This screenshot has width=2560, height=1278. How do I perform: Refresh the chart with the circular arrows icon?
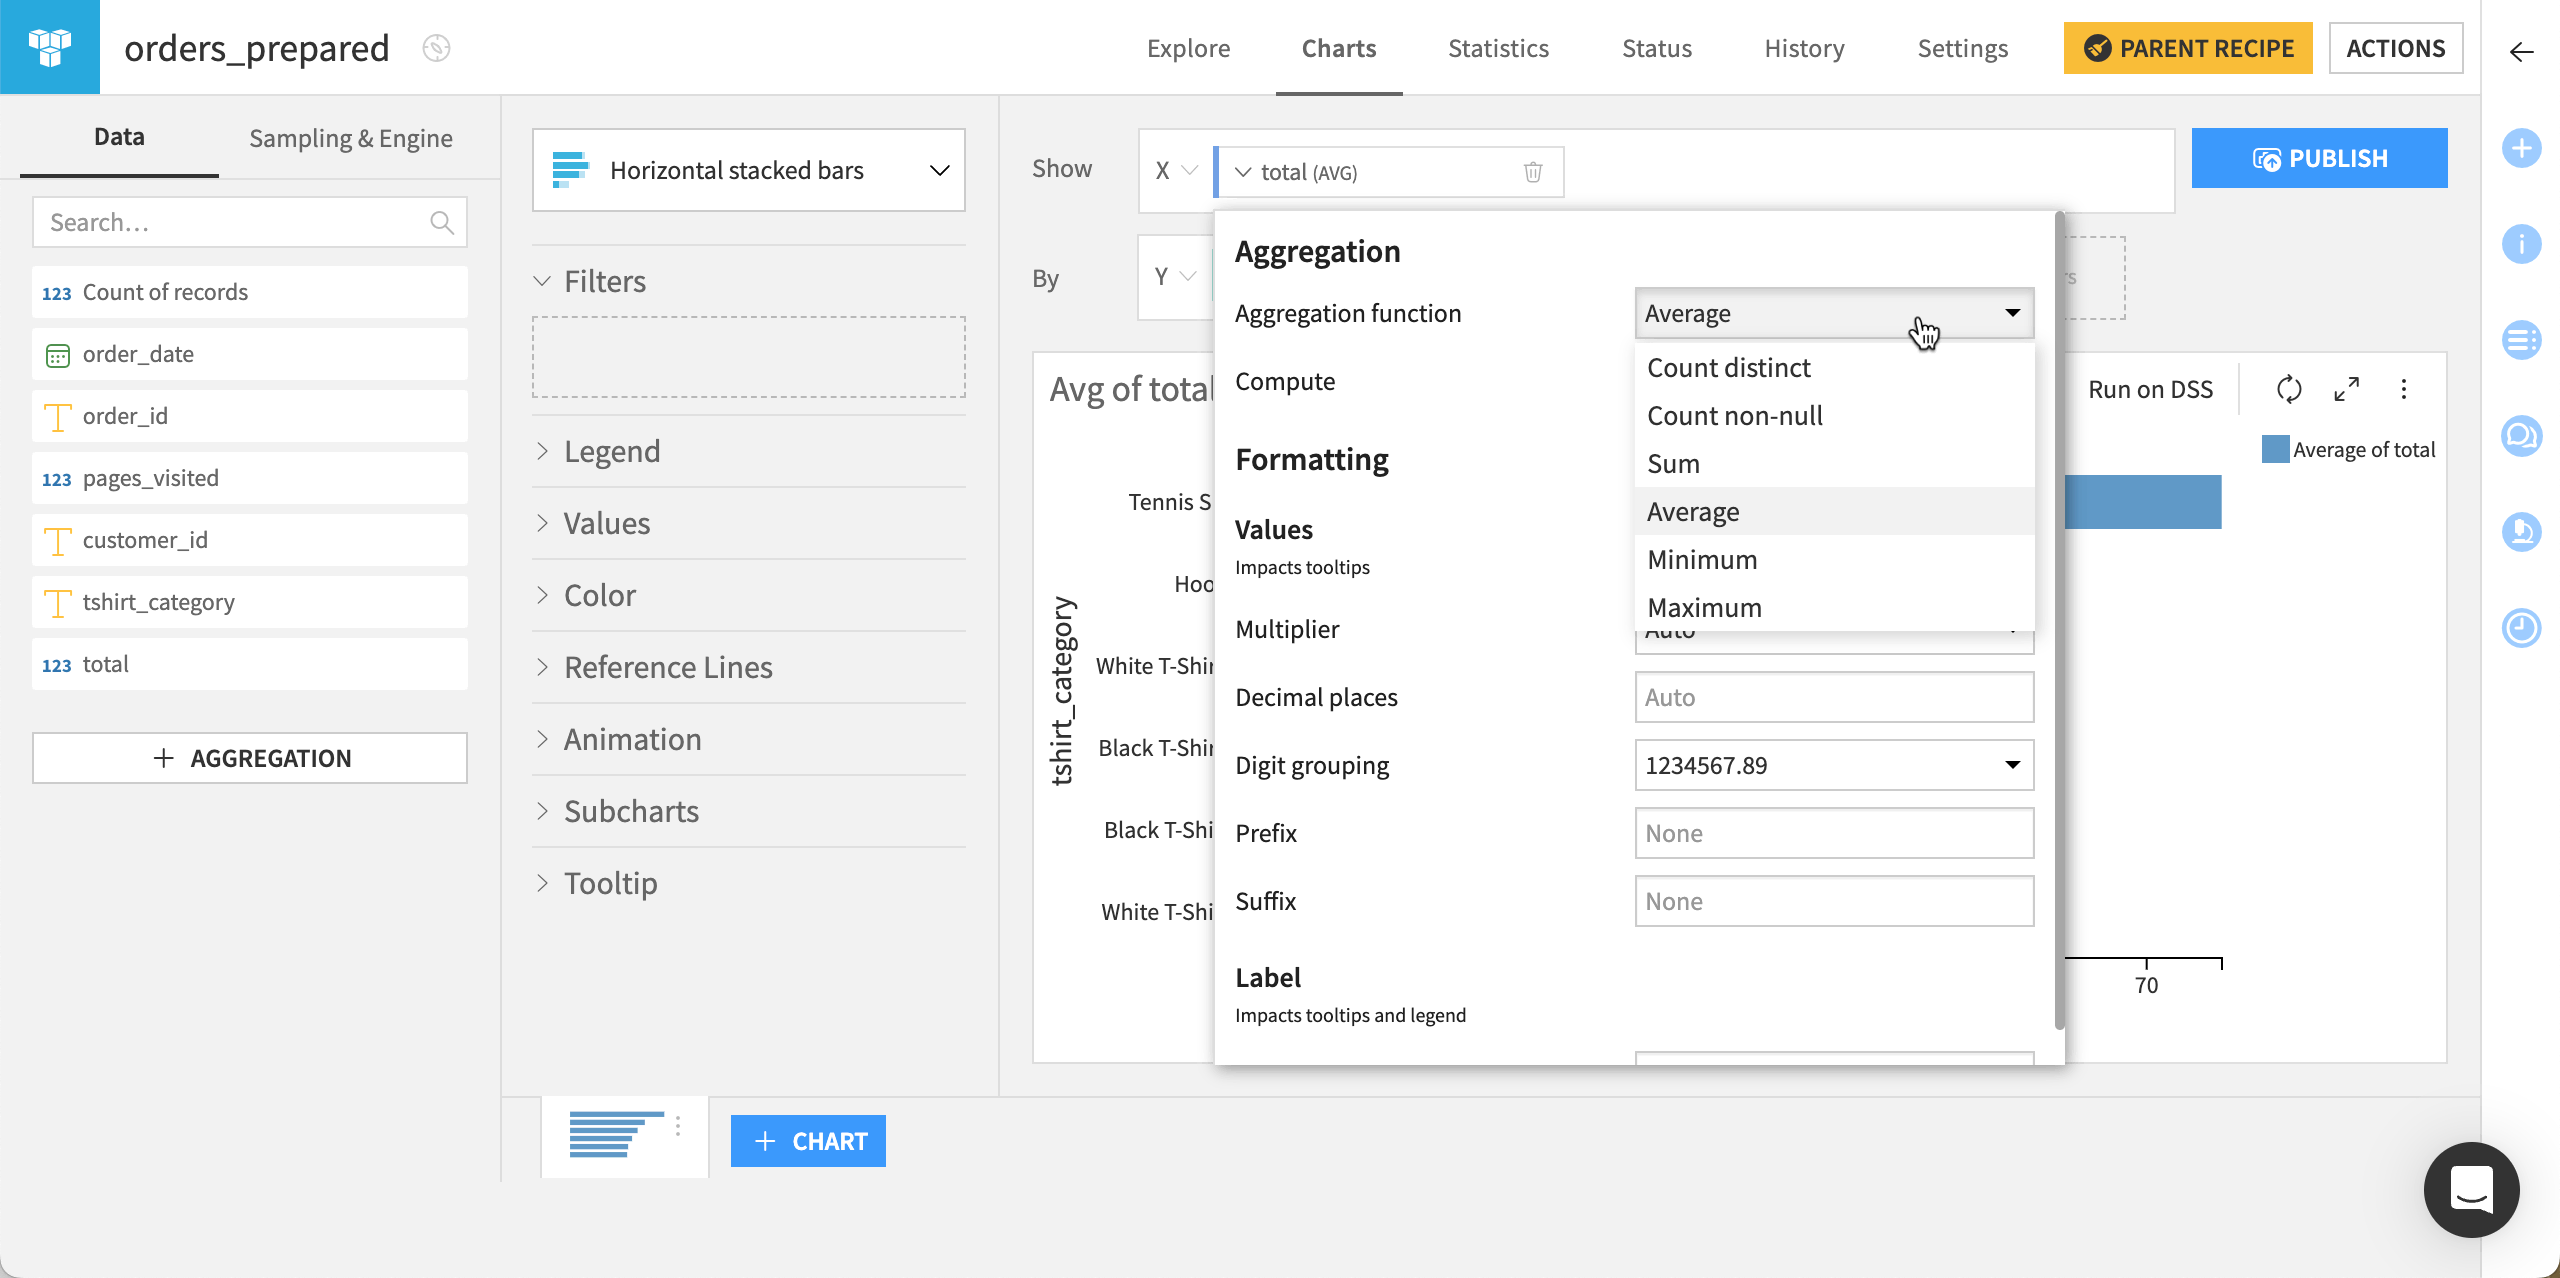2290,390
